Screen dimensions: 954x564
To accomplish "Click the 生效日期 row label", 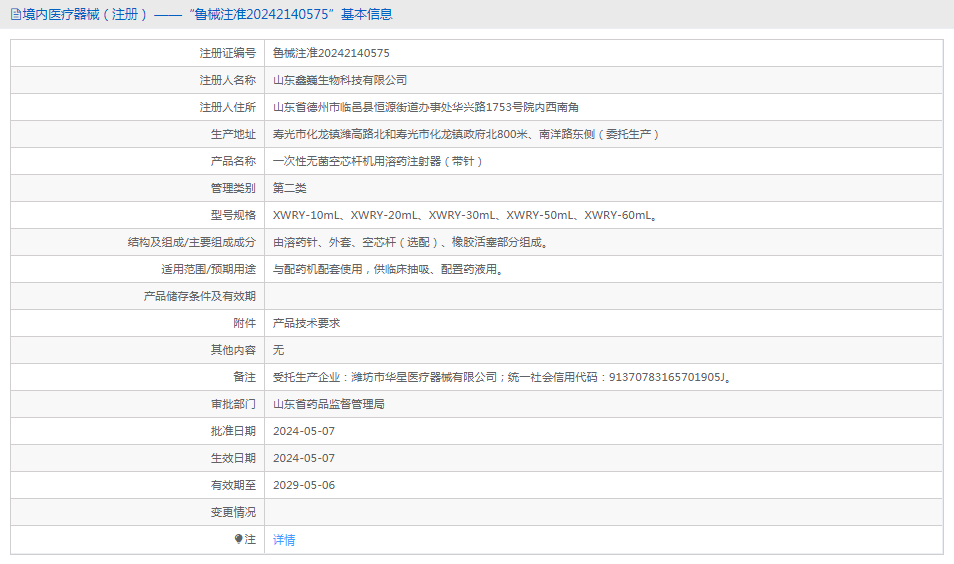I will coord(233,458).
